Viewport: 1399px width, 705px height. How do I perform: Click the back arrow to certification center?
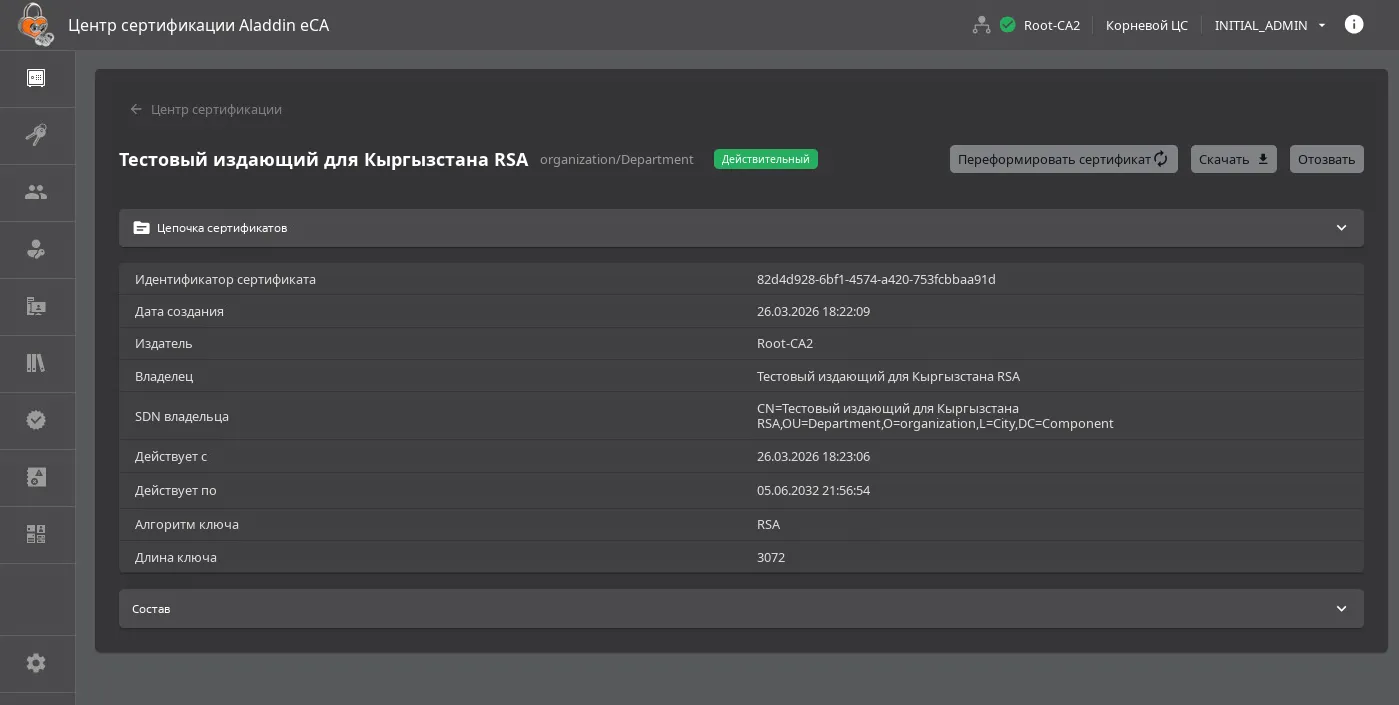click(x=136, y=109)
